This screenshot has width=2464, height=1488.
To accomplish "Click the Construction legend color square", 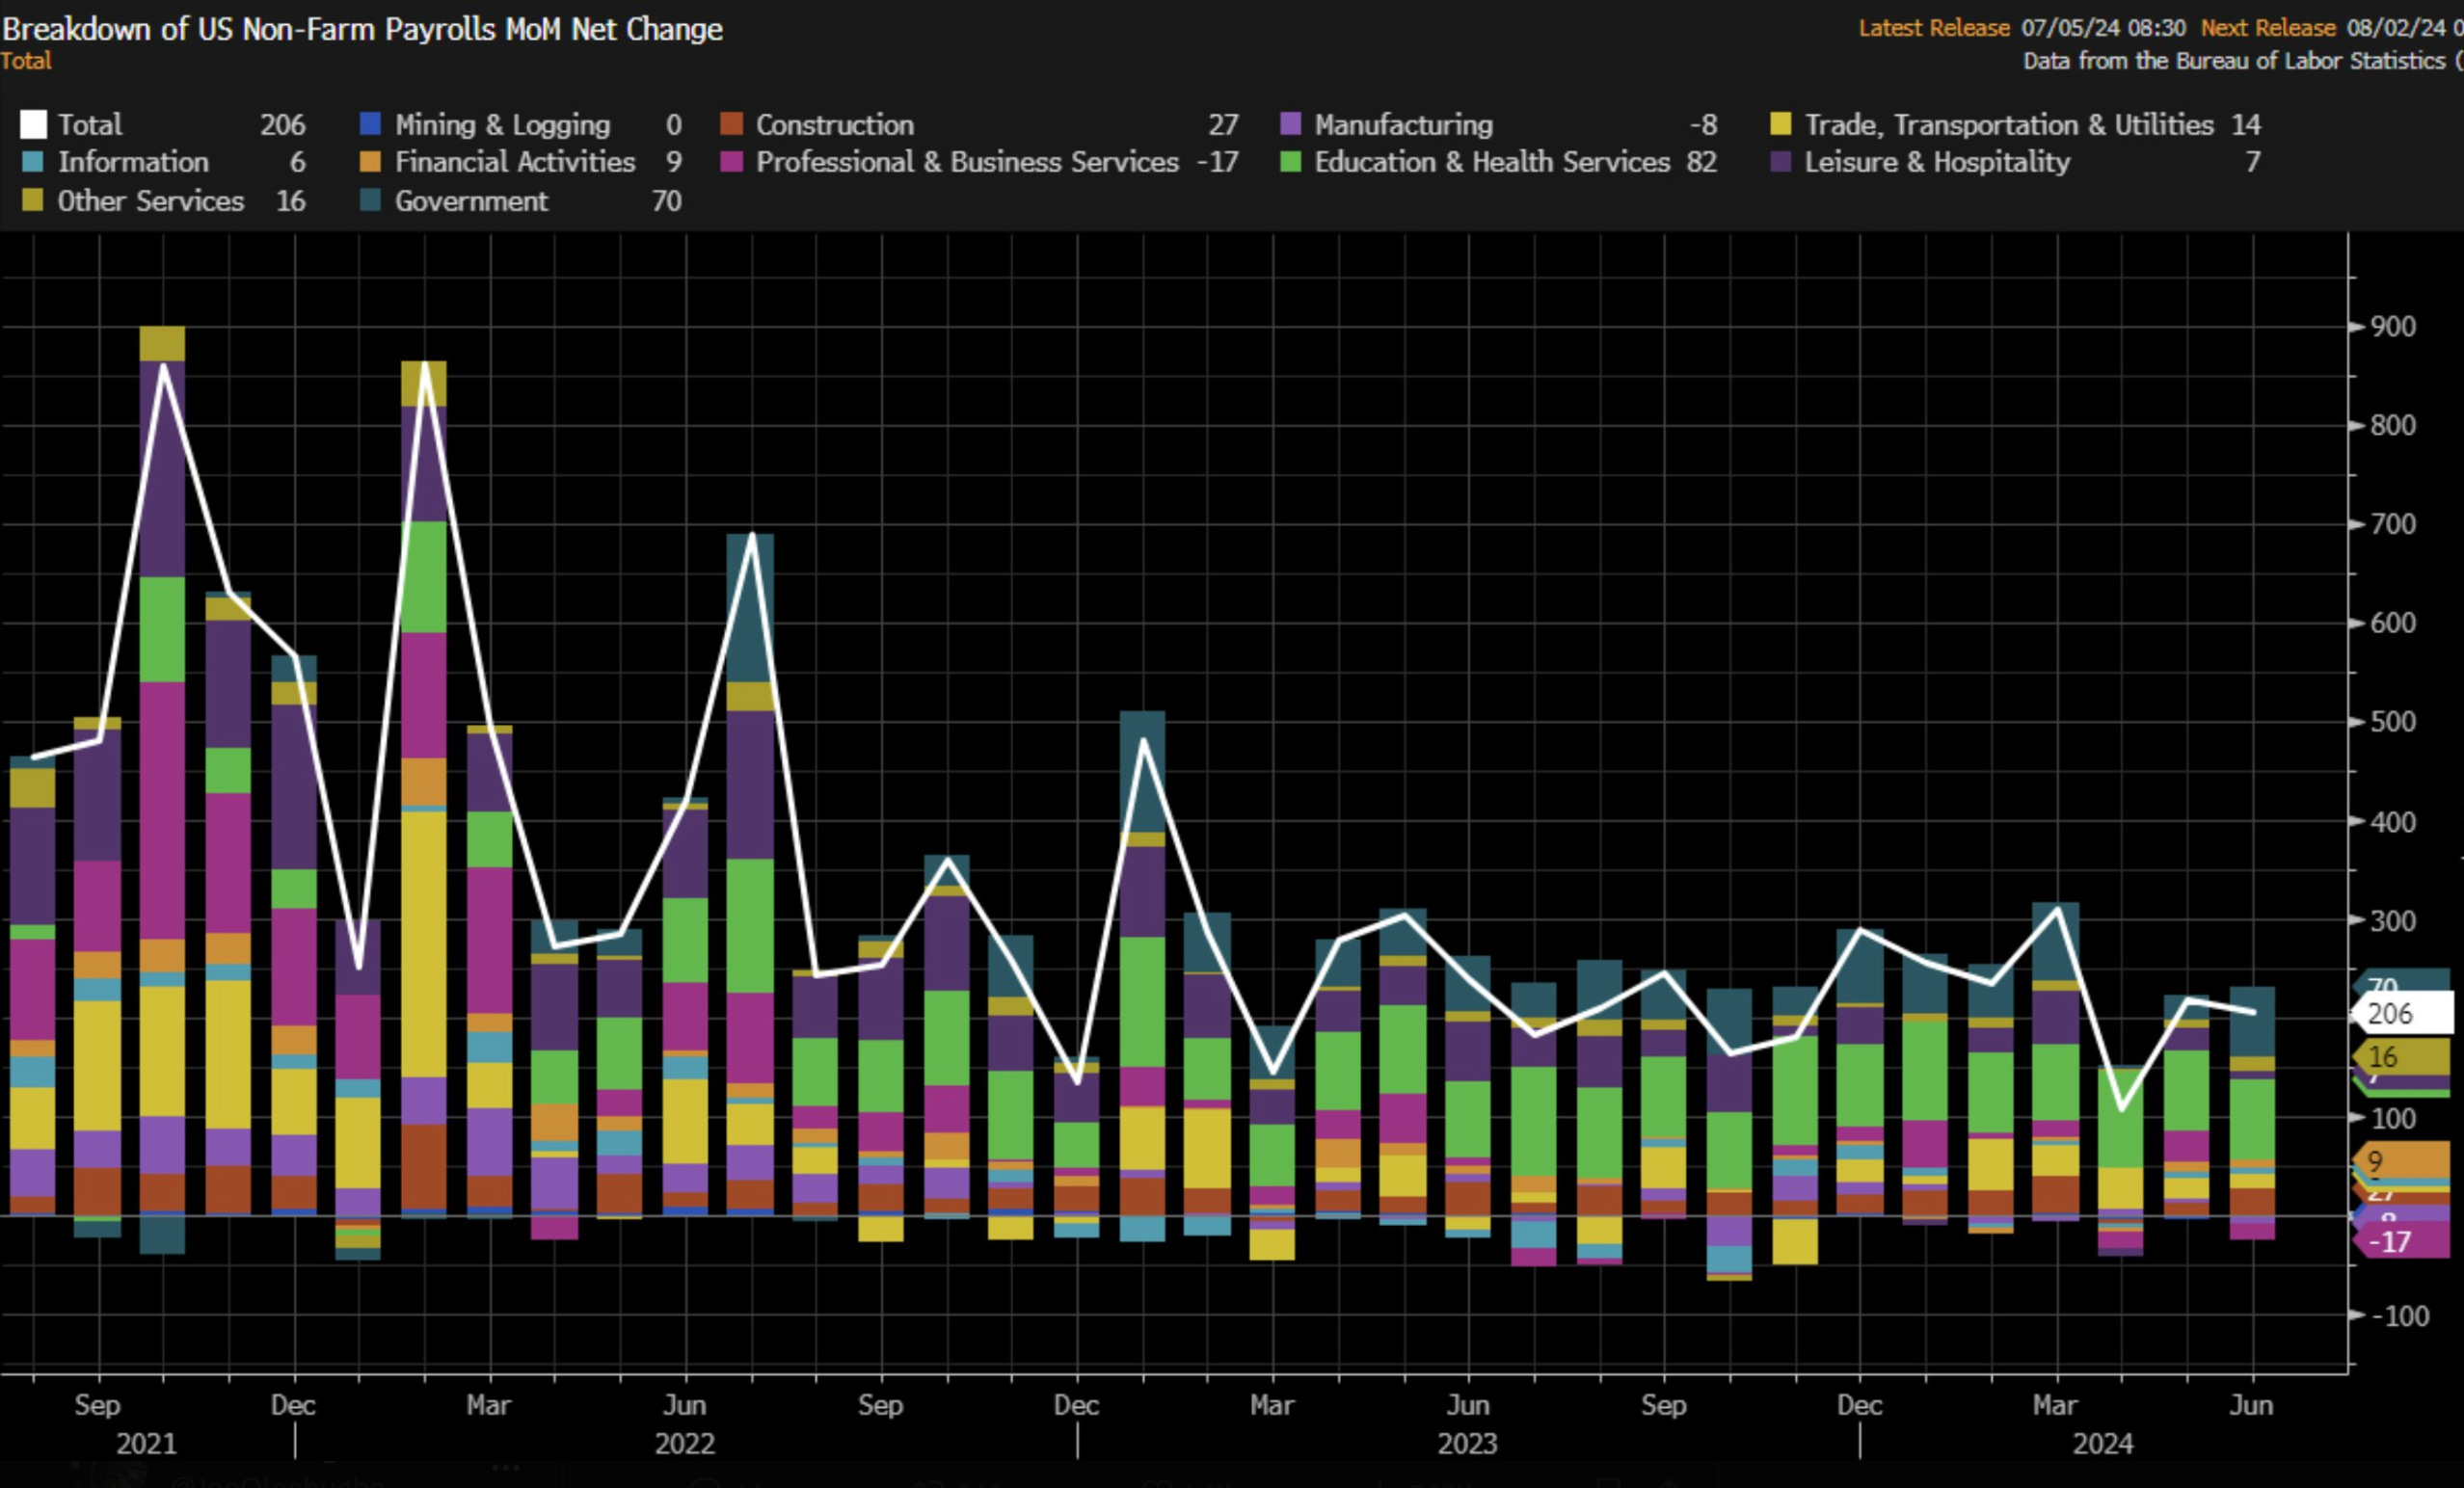I will point(731,124).
